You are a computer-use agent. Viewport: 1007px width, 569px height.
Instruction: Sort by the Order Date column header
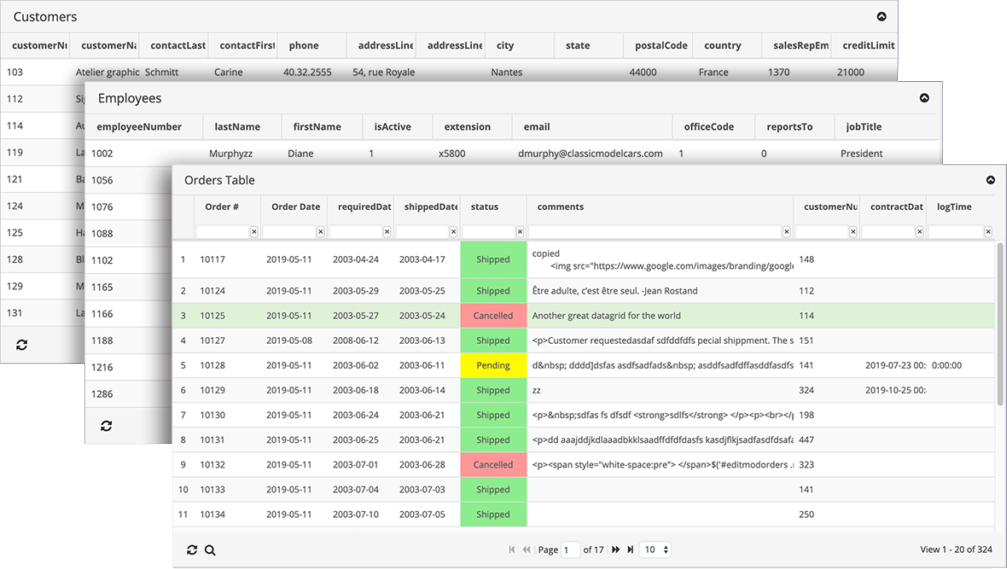pos(295,207)
